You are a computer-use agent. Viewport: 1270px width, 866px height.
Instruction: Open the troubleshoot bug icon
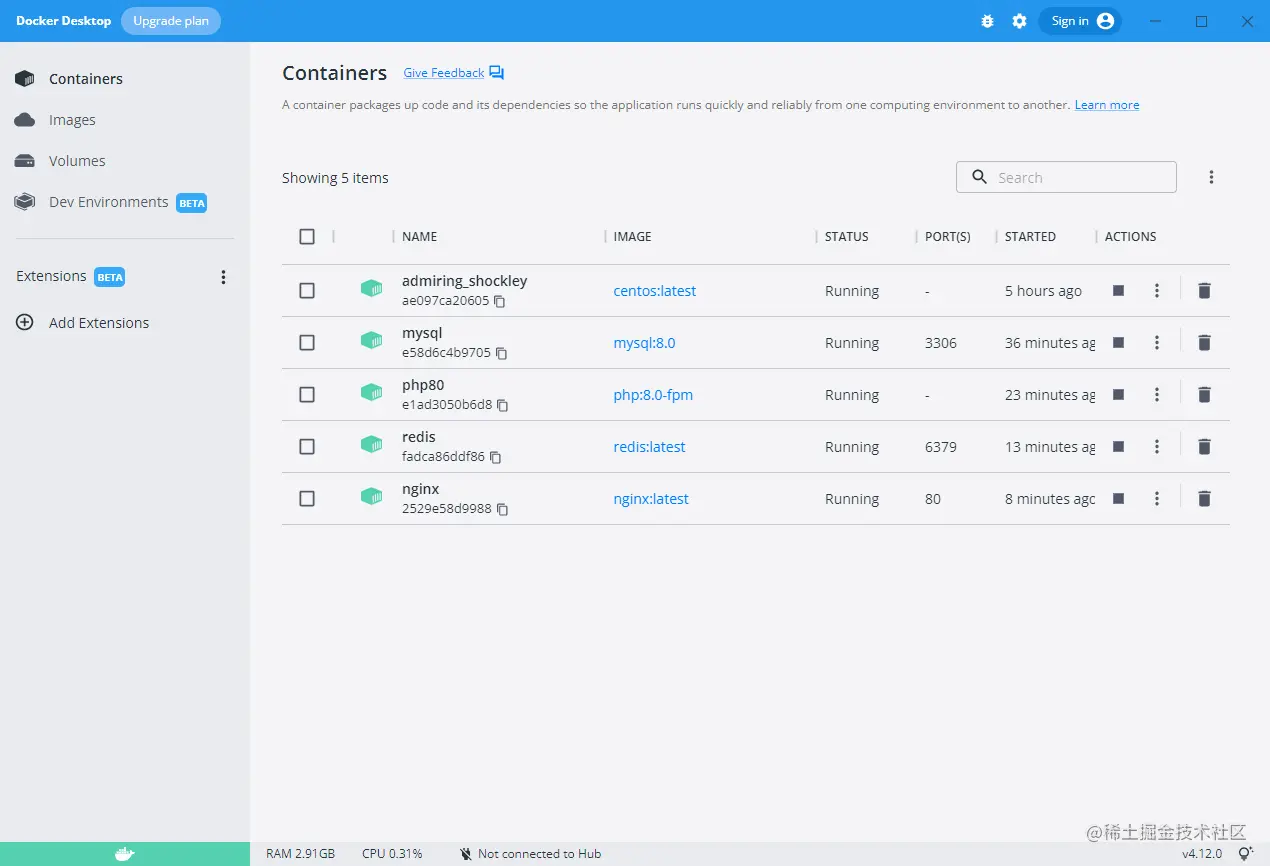click(988, 21)
